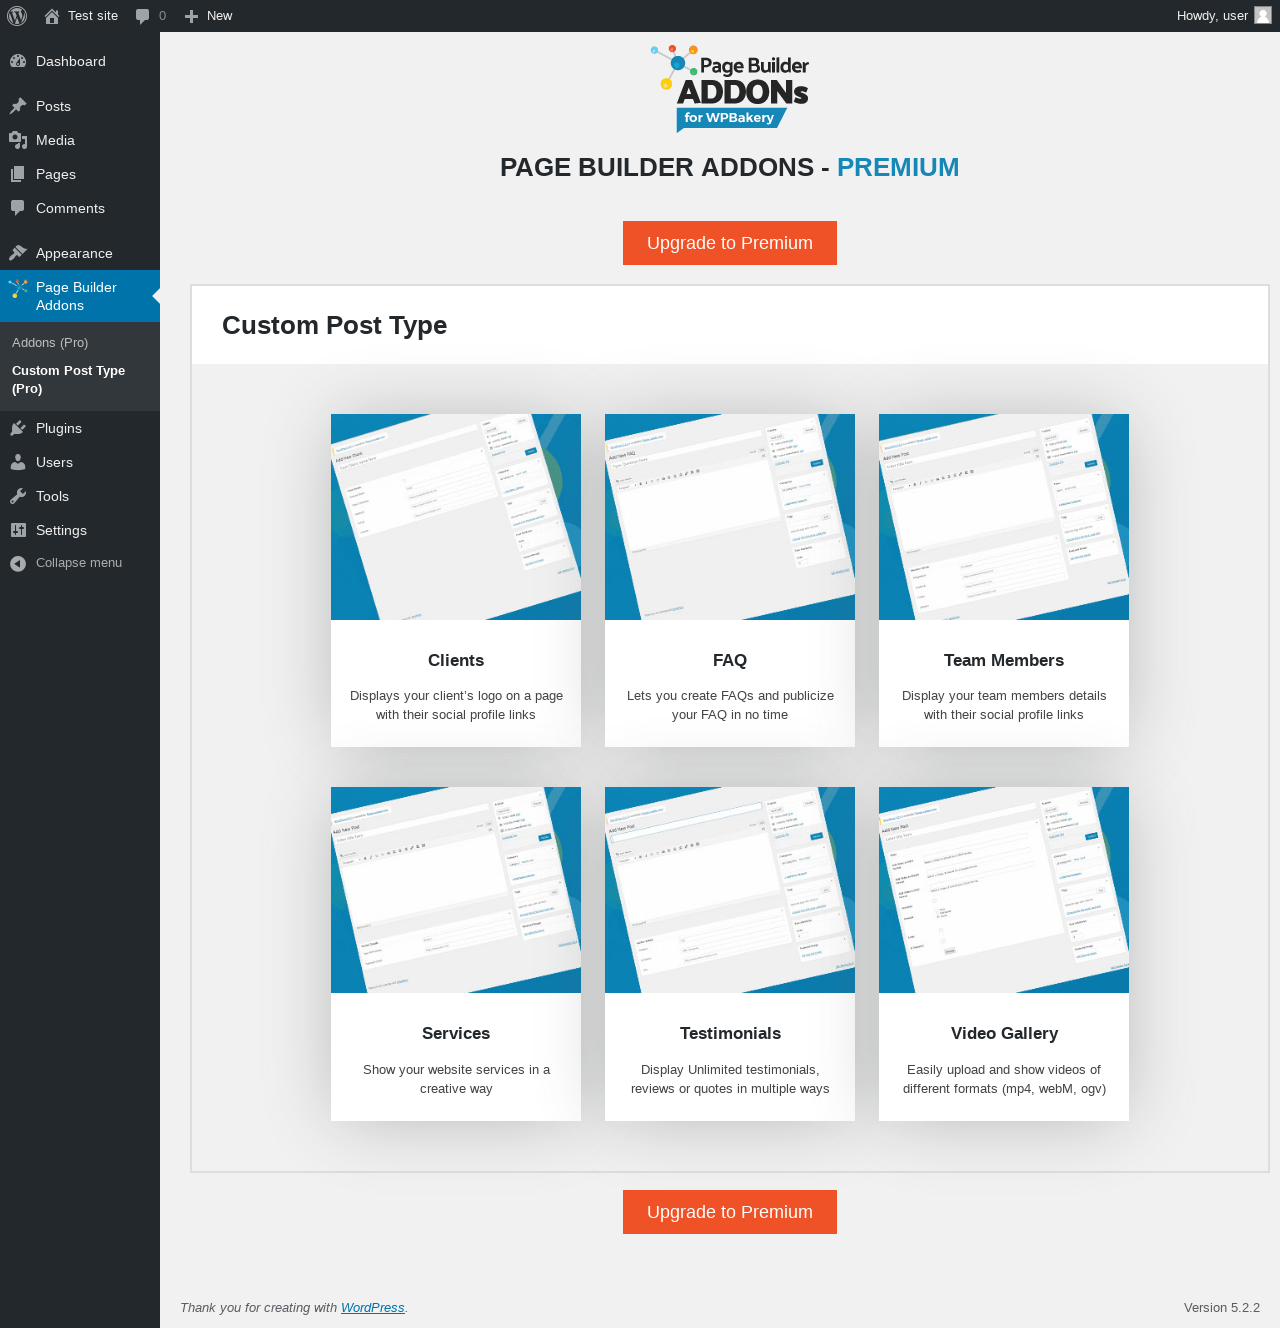Click the Plugins plug icon

tap(18, 428)
